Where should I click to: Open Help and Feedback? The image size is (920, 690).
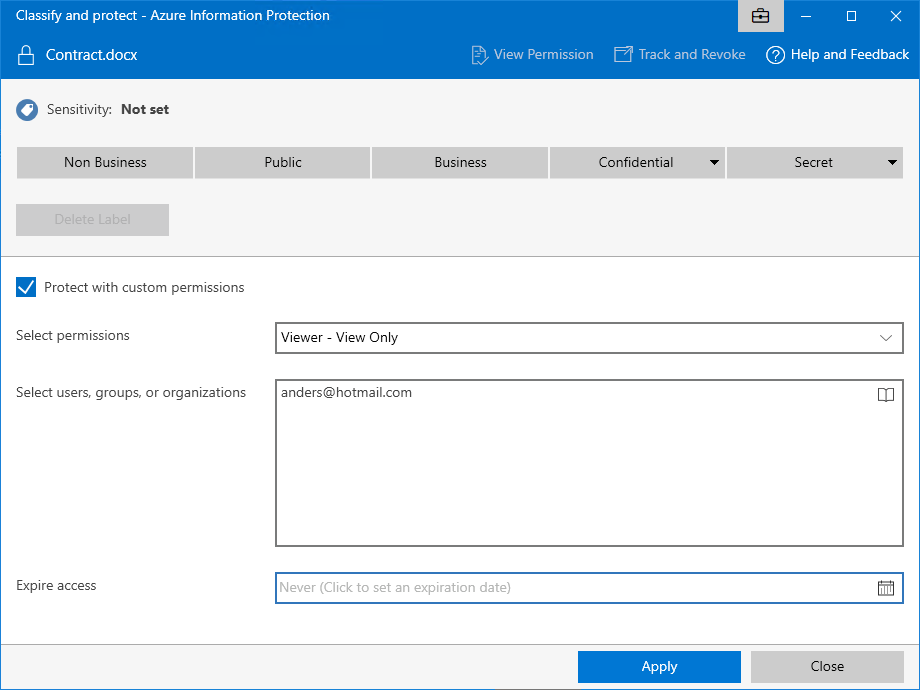click(x=837, y=55)
